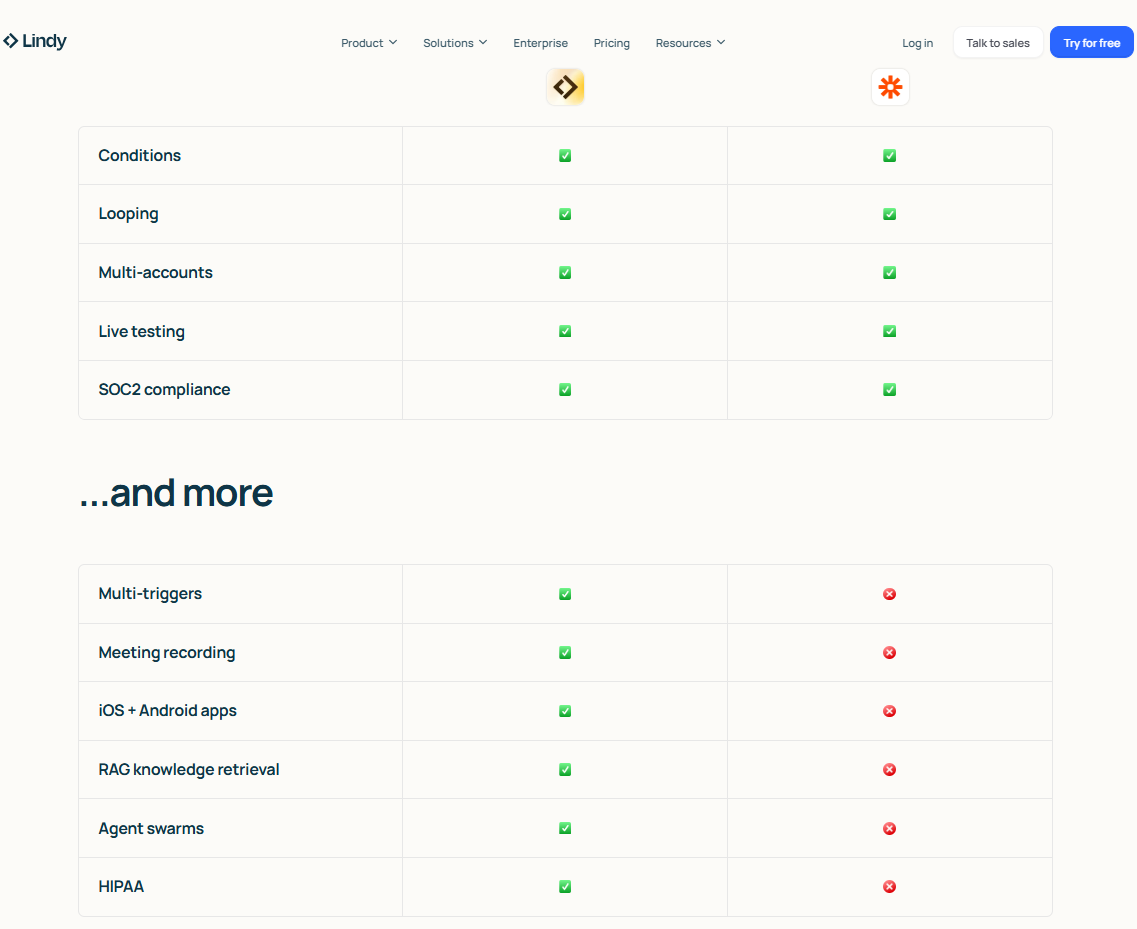Click Lindy's green check for Looping

[565, 214]
